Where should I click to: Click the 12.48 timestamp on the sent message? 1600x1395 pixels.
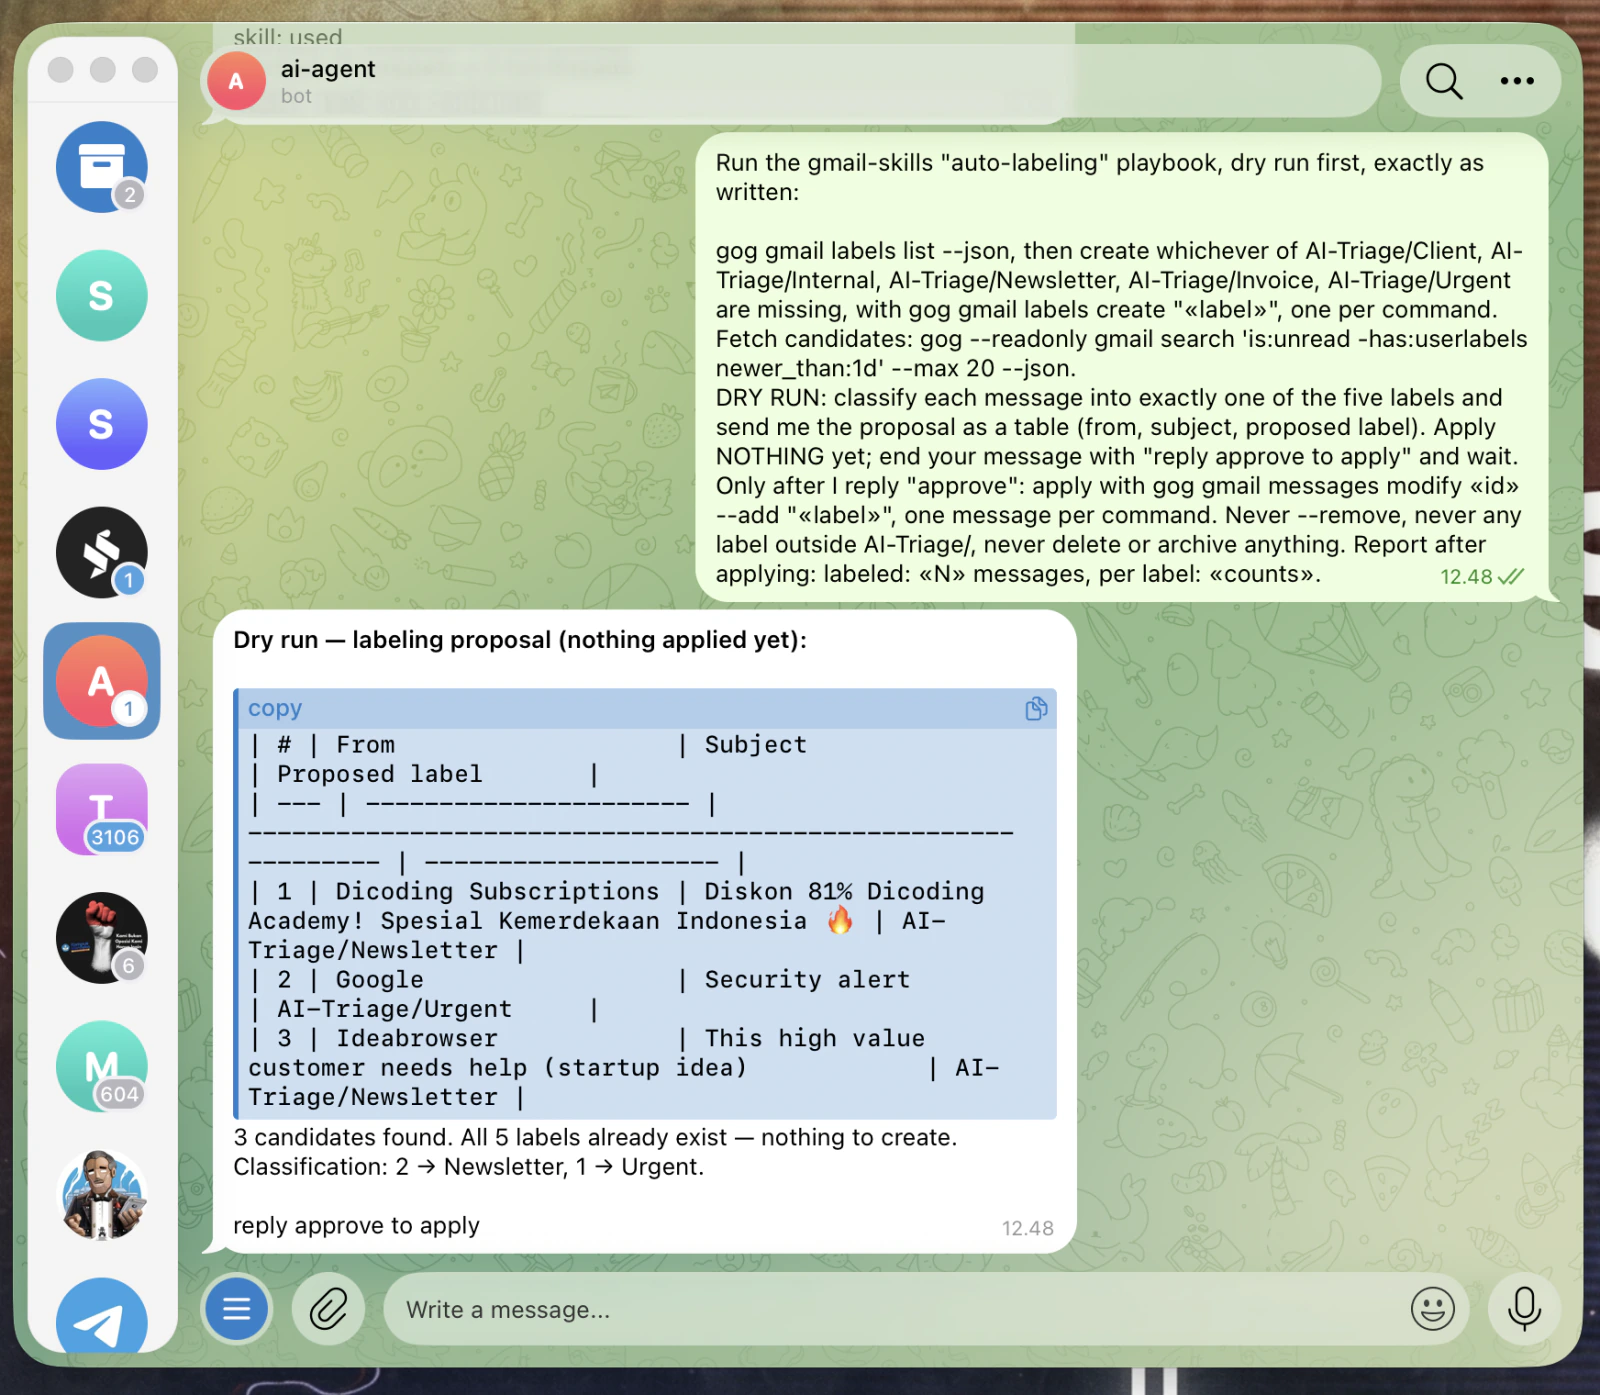coord(1466,577)
